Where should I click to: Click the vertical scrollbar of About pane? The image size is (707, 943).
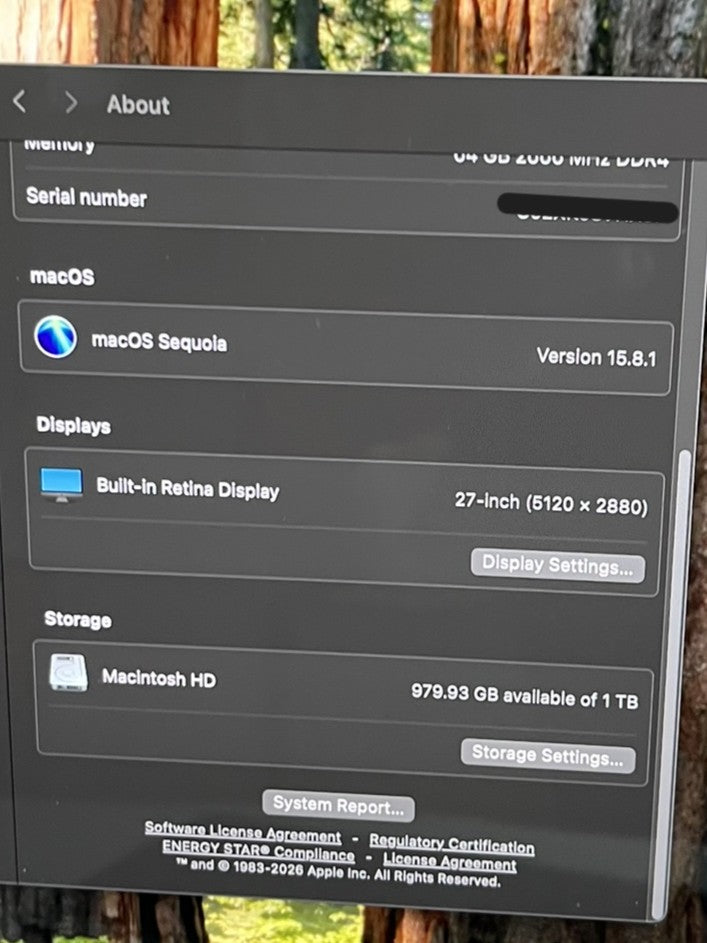tap(672, 683)
